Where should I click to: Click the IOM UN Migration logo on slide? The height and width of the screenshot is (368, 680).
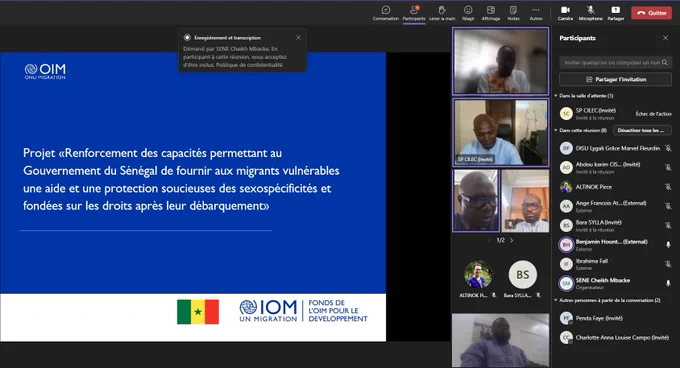pos(268,311)
